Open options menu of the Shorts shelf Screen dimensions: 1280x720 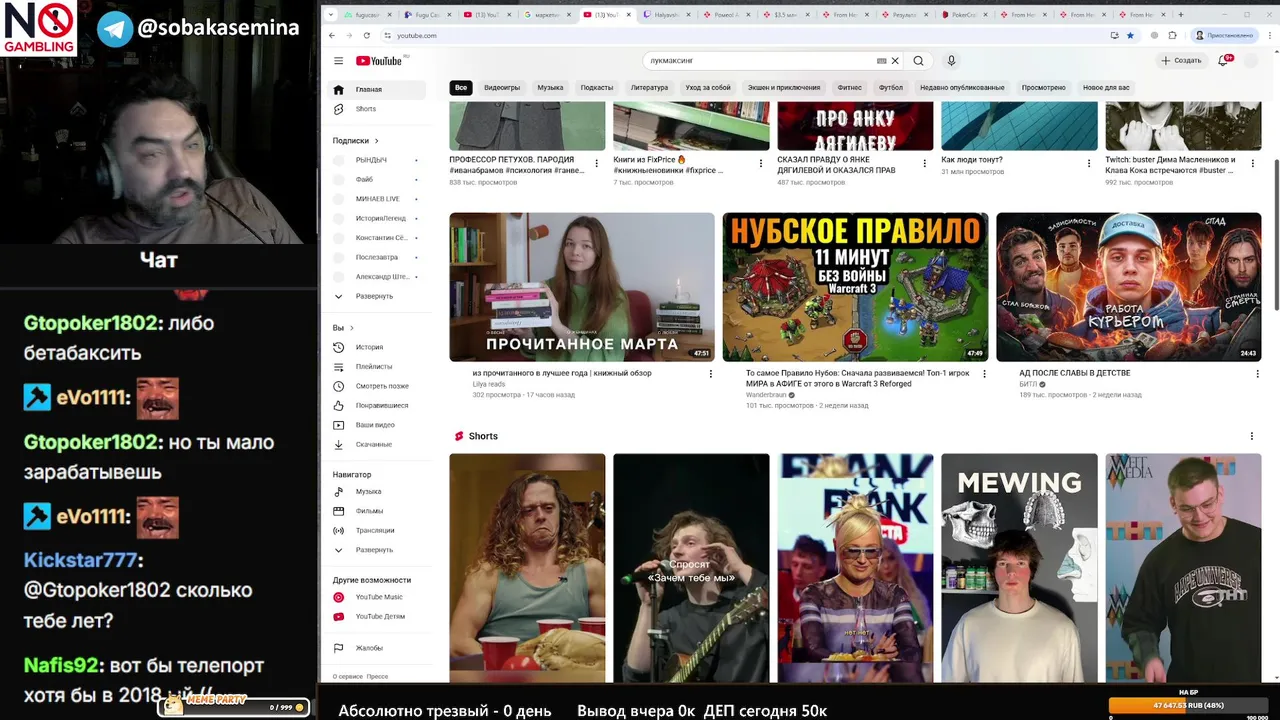tap(1251, 436)
